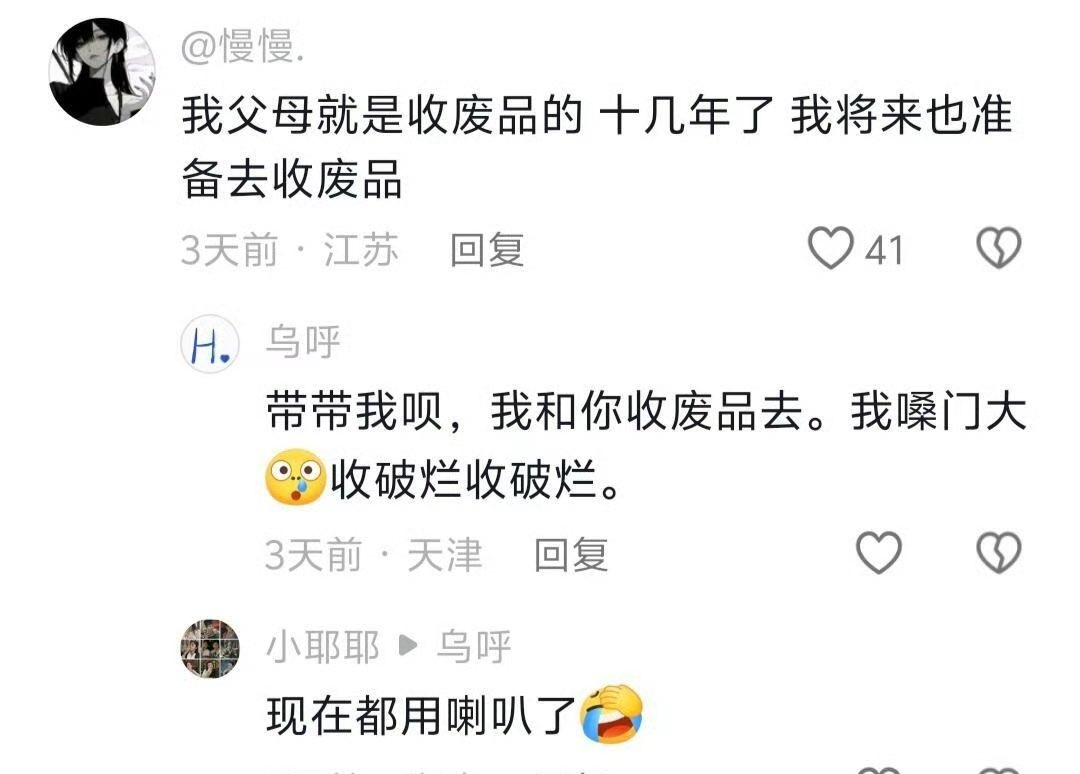
Task: Tap the shocked face emoji in 乌呼's reply
Action: [x=295, y=477]
